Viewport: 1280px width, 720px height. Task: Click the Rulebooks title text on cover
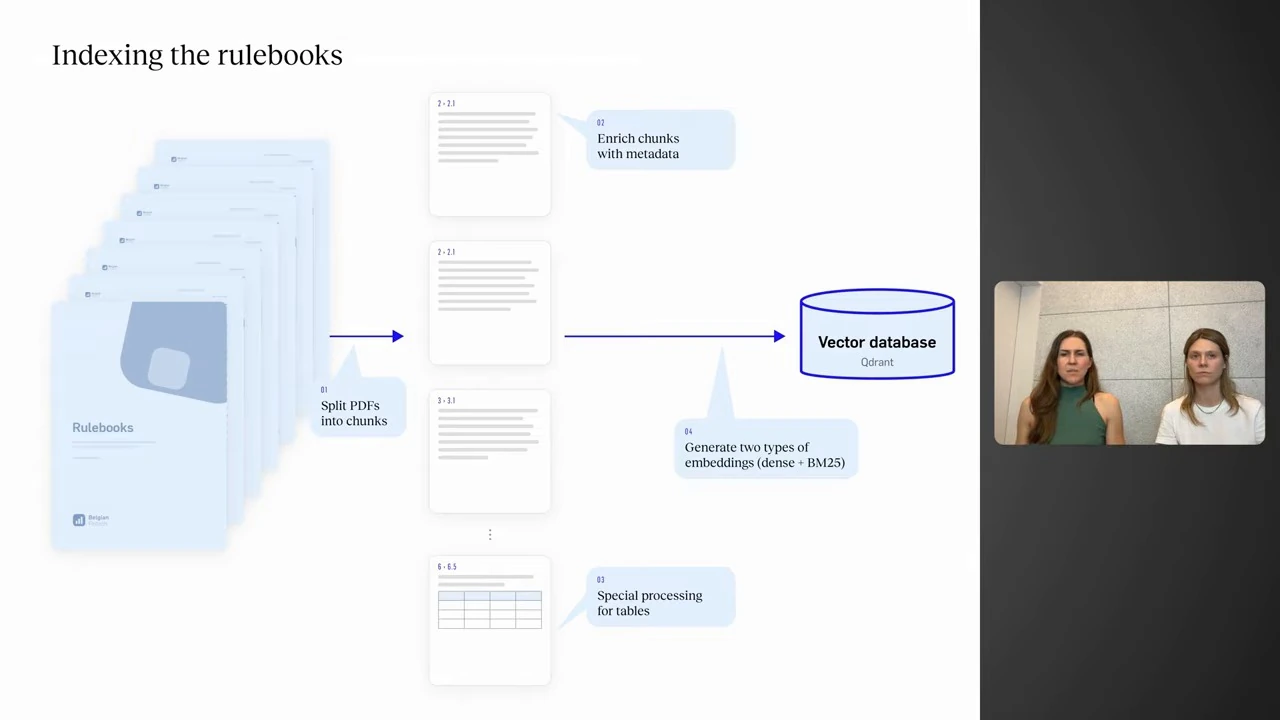[102, 427]
